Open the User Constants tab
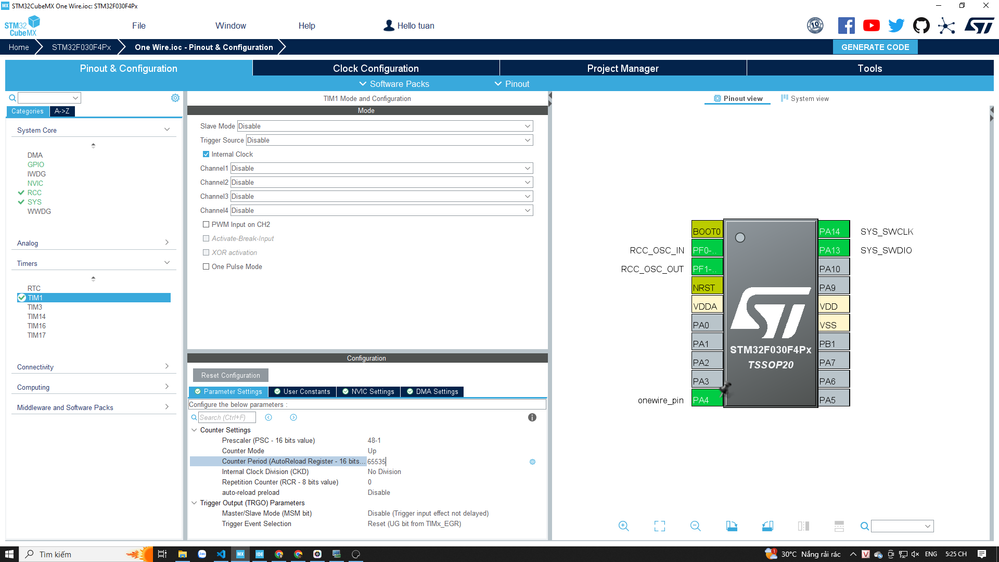The height and width of the screenshot is (562, 999). click(x=302, y=391)
